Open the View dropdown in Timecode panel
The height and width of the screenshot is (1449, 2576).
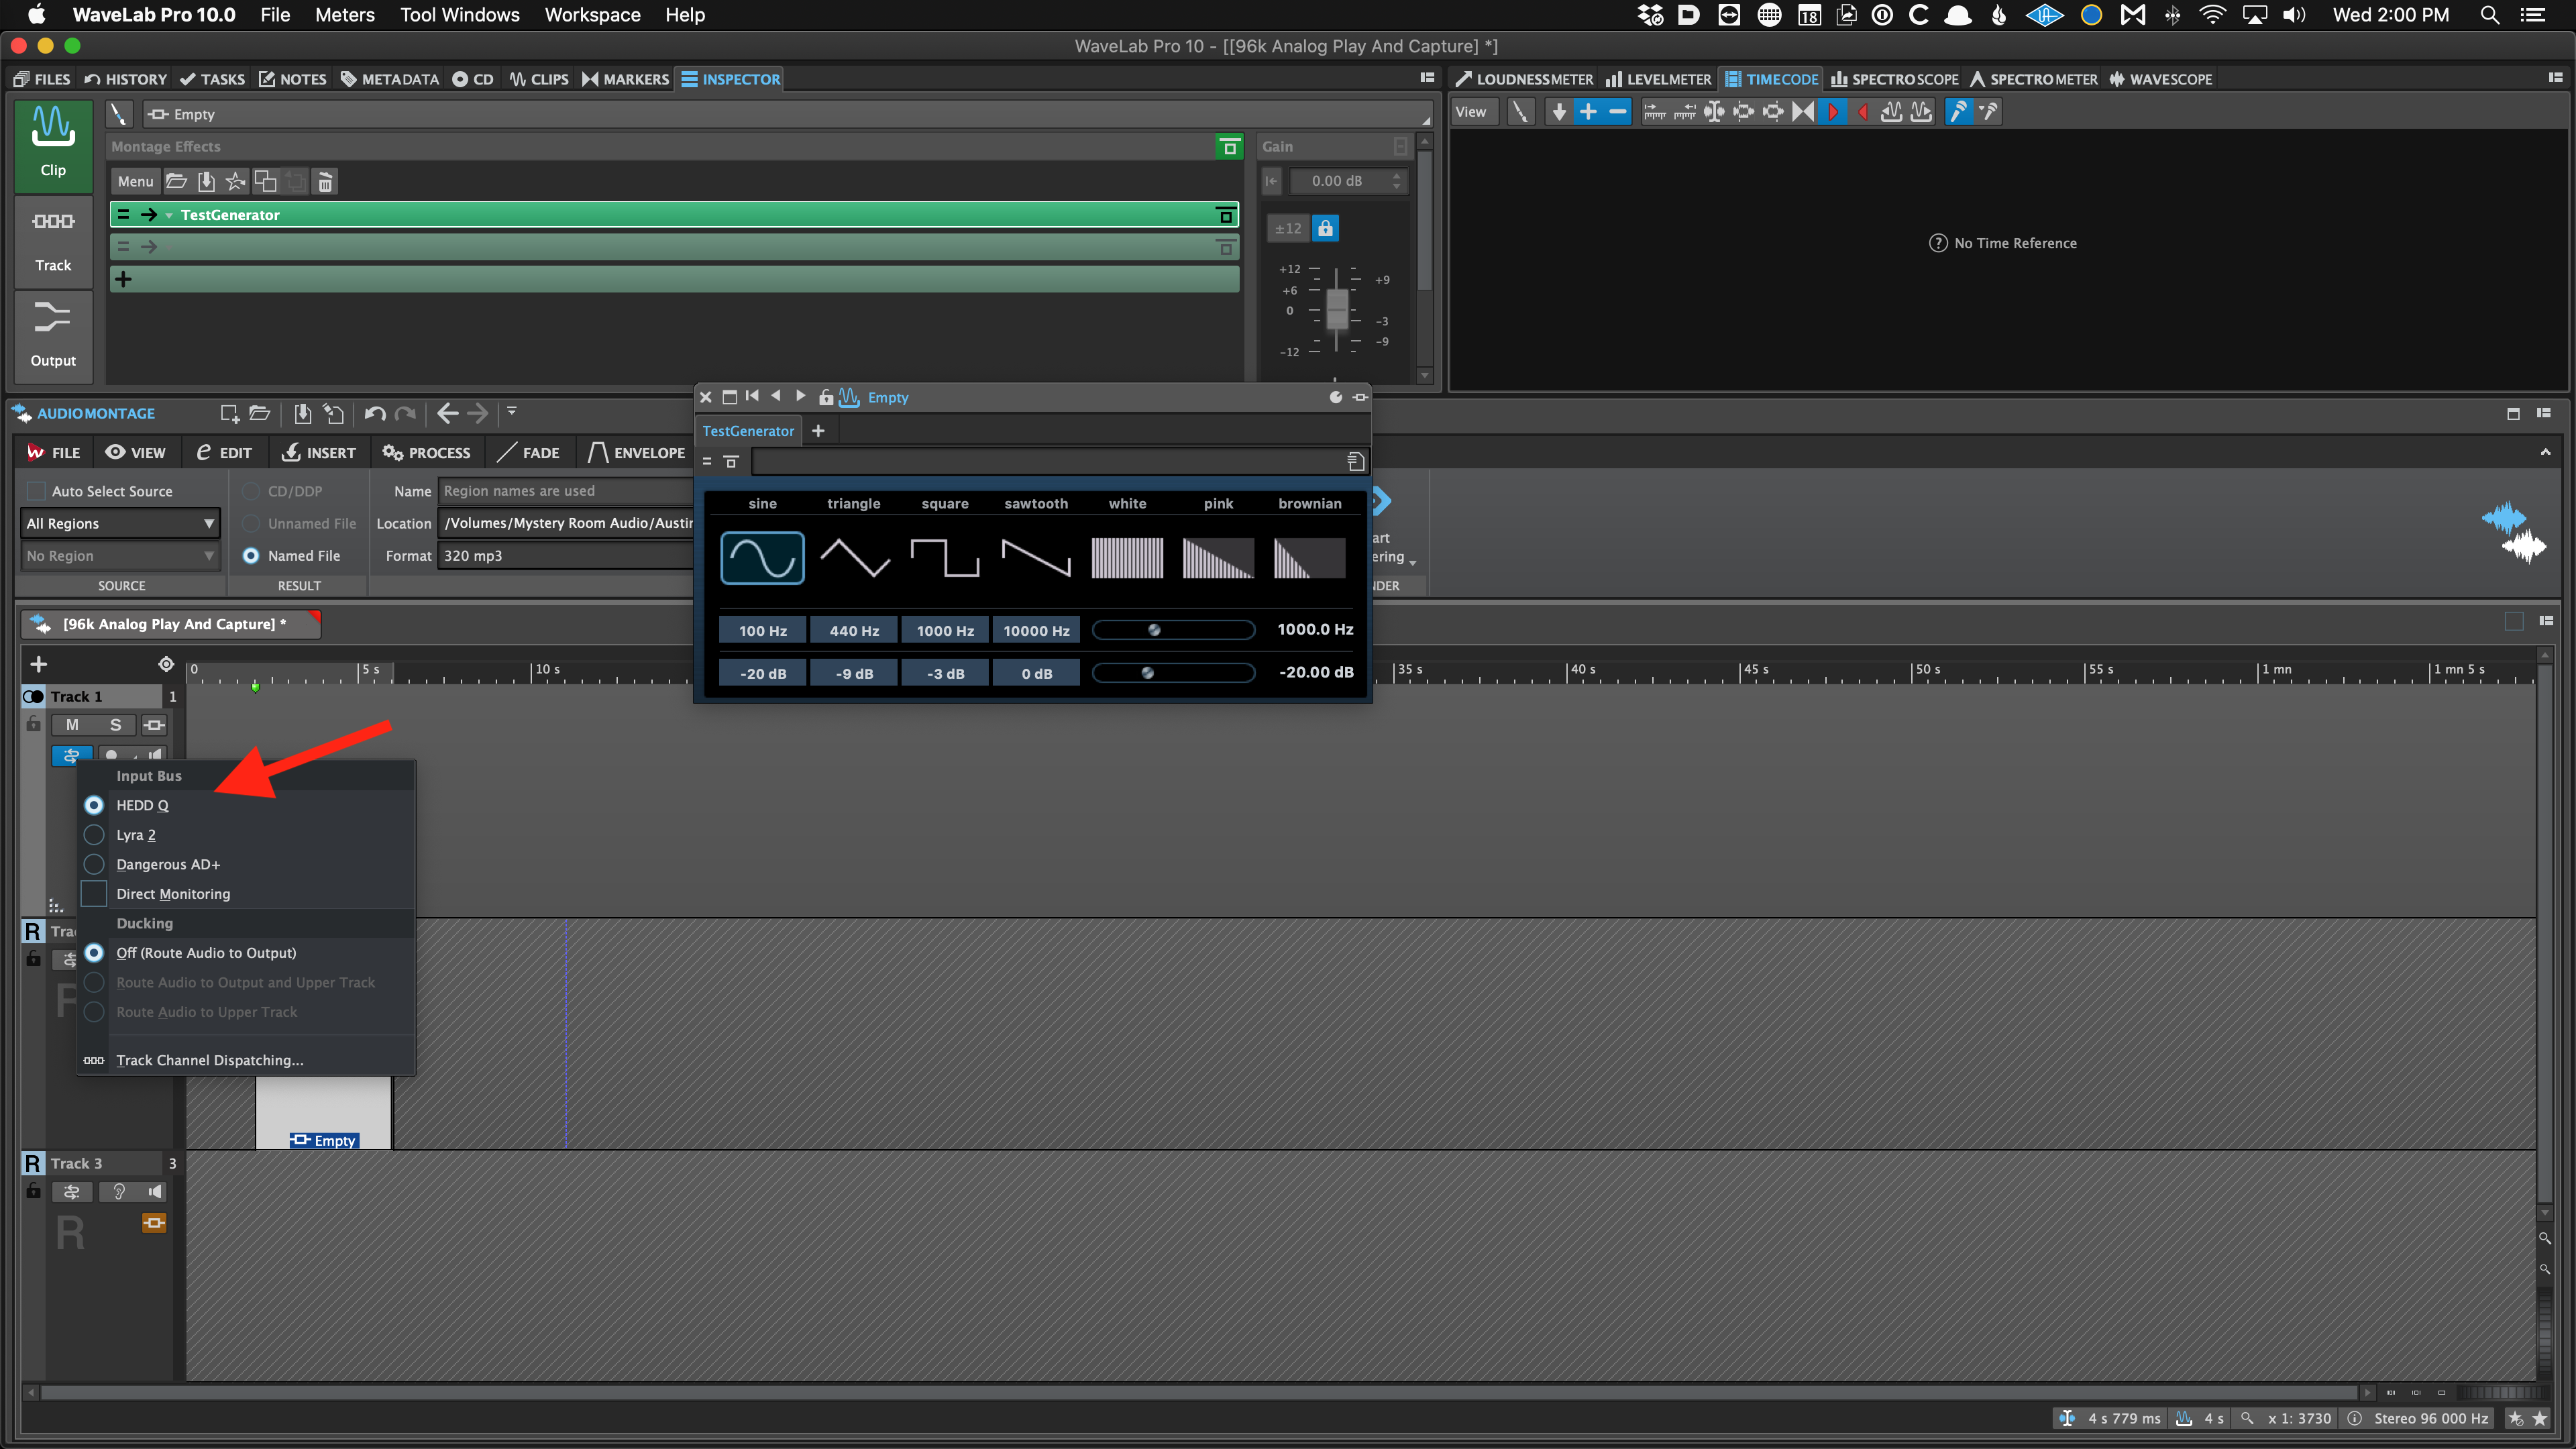1471,112
